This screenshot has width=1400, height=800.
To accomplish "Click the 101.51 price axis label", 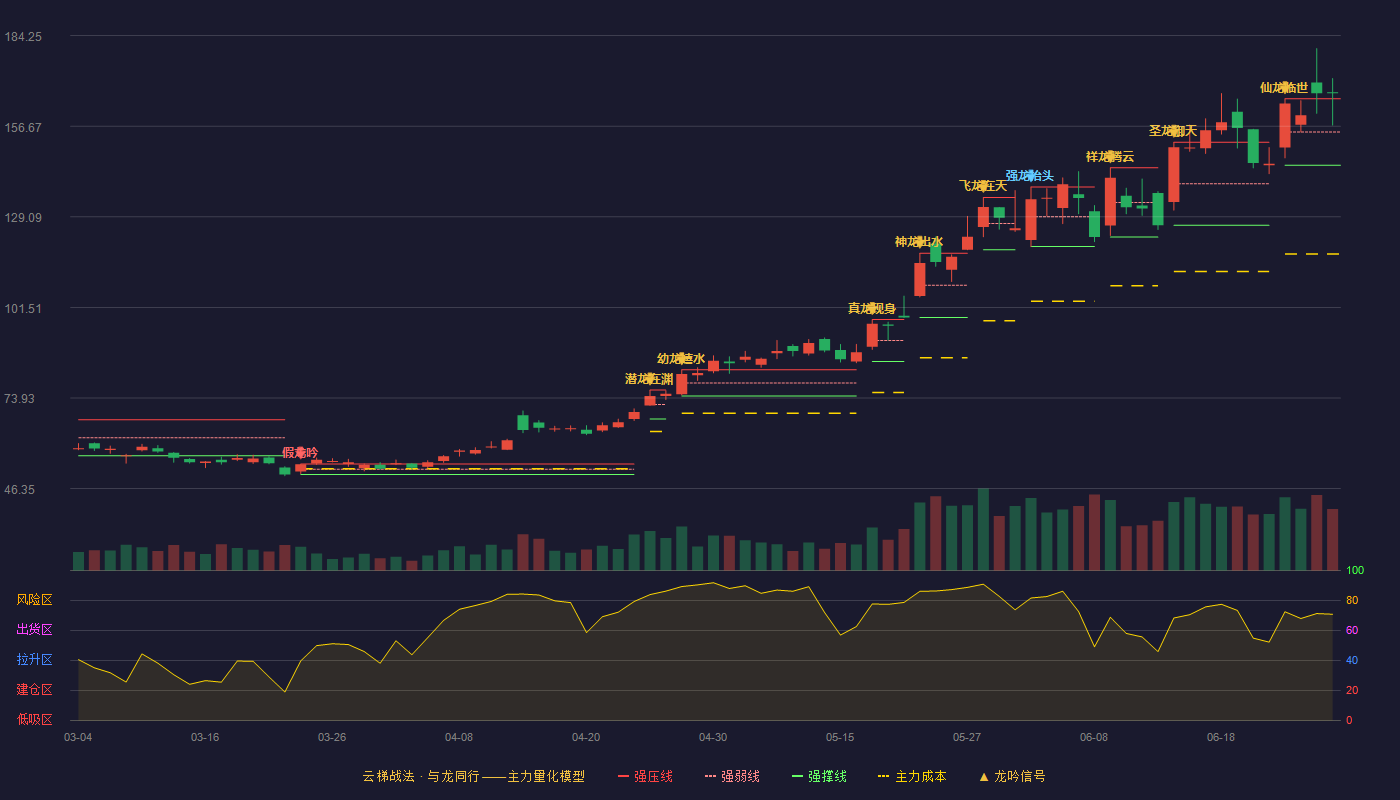I will tap(23, 308).
